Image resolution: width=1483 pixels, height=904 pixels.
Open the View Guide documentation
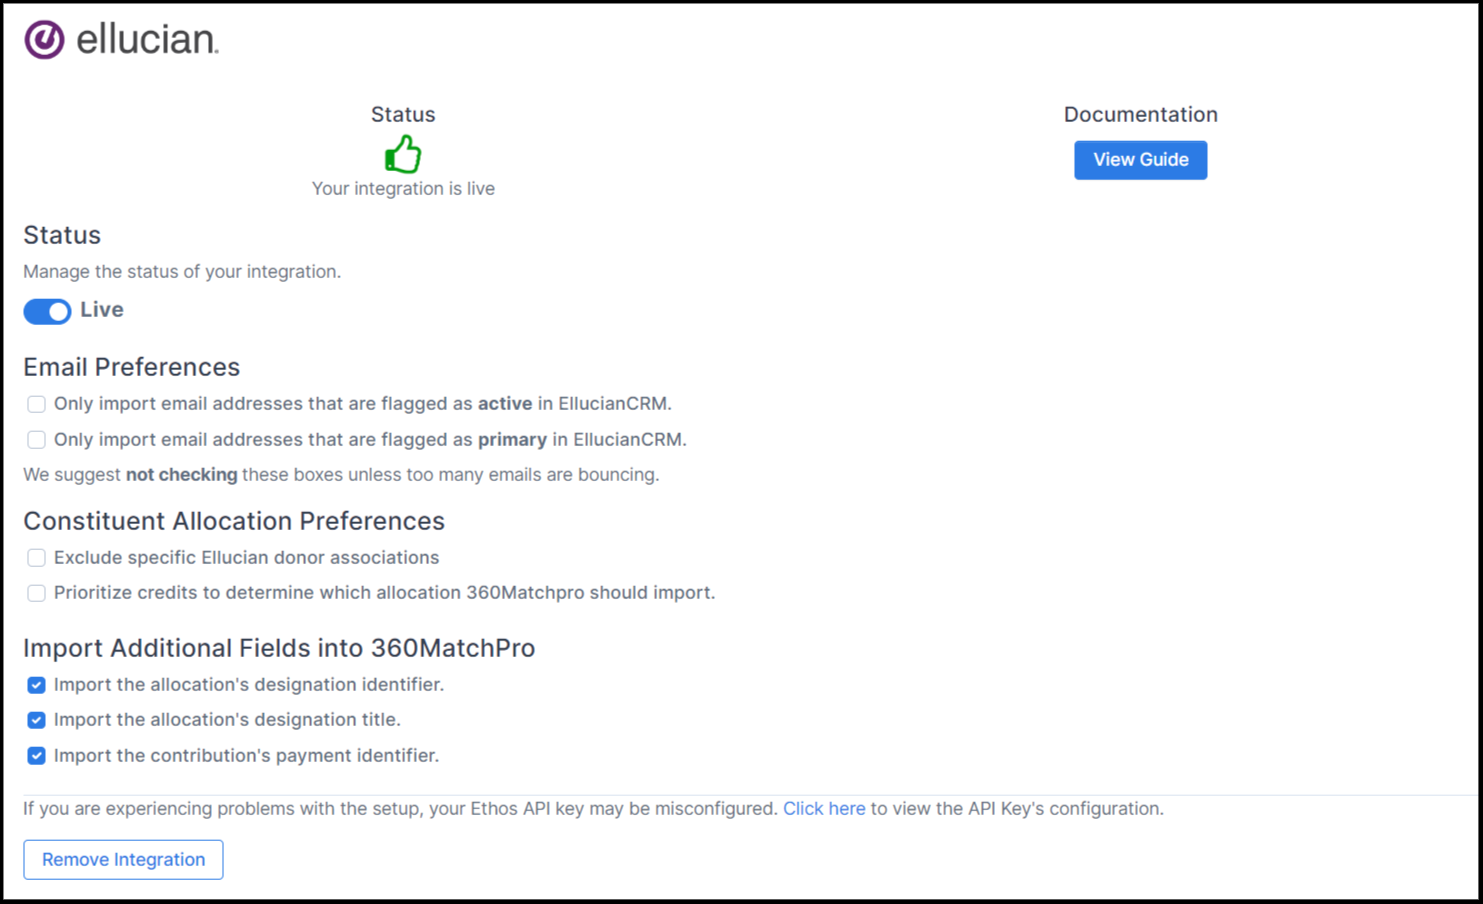click(1140, 159)
